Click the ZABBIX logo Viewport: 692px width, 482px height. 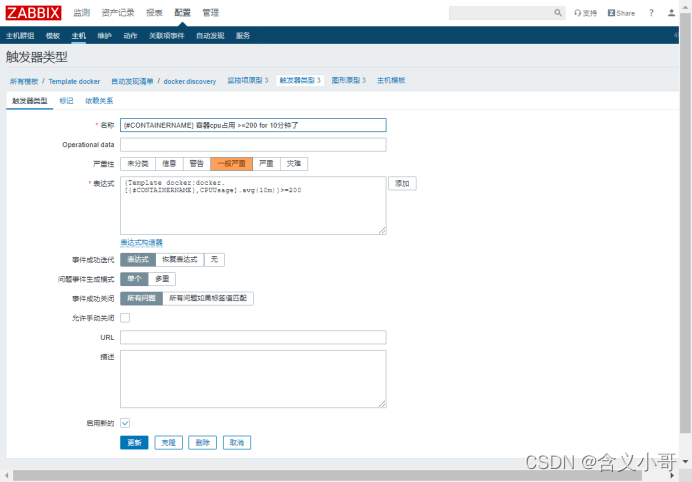(x=33, y=13)
